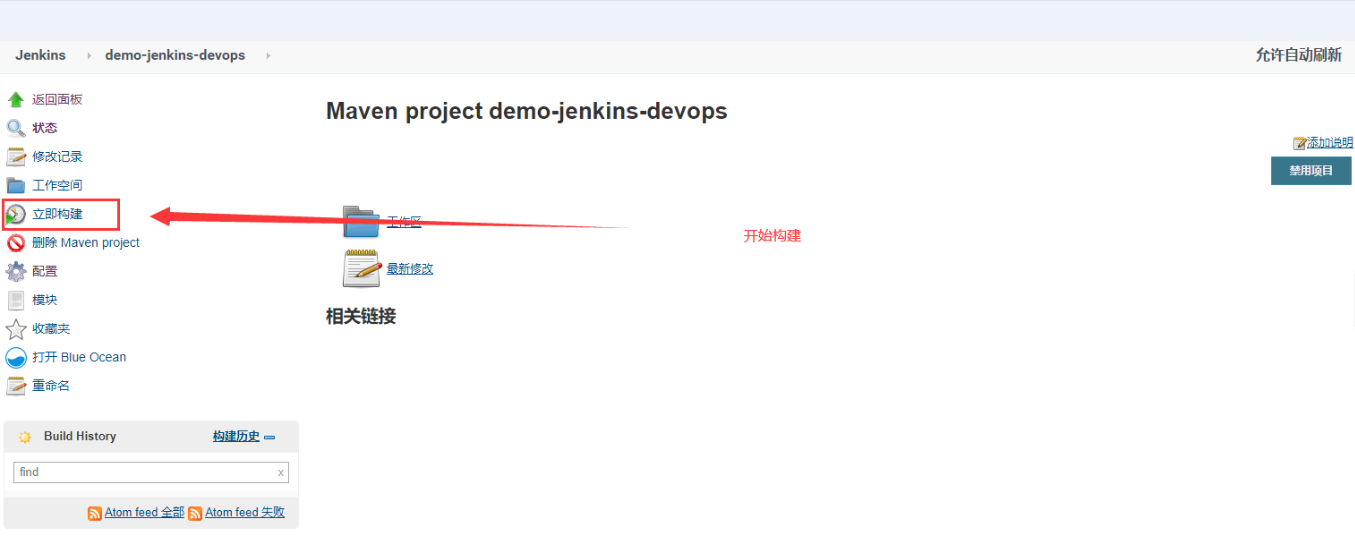Click the edit icon beside 添加说明
Screen dimensions: 1355x548
1300,143
